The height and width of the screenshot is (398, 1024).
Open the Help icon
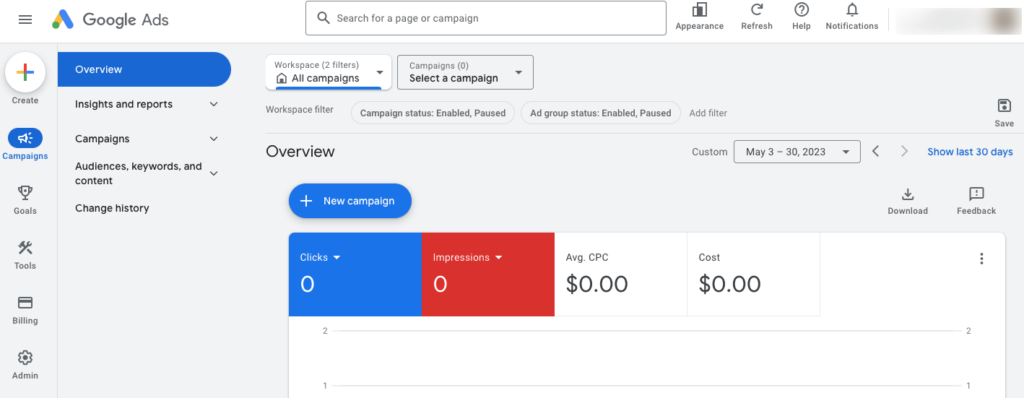(801, 17)
